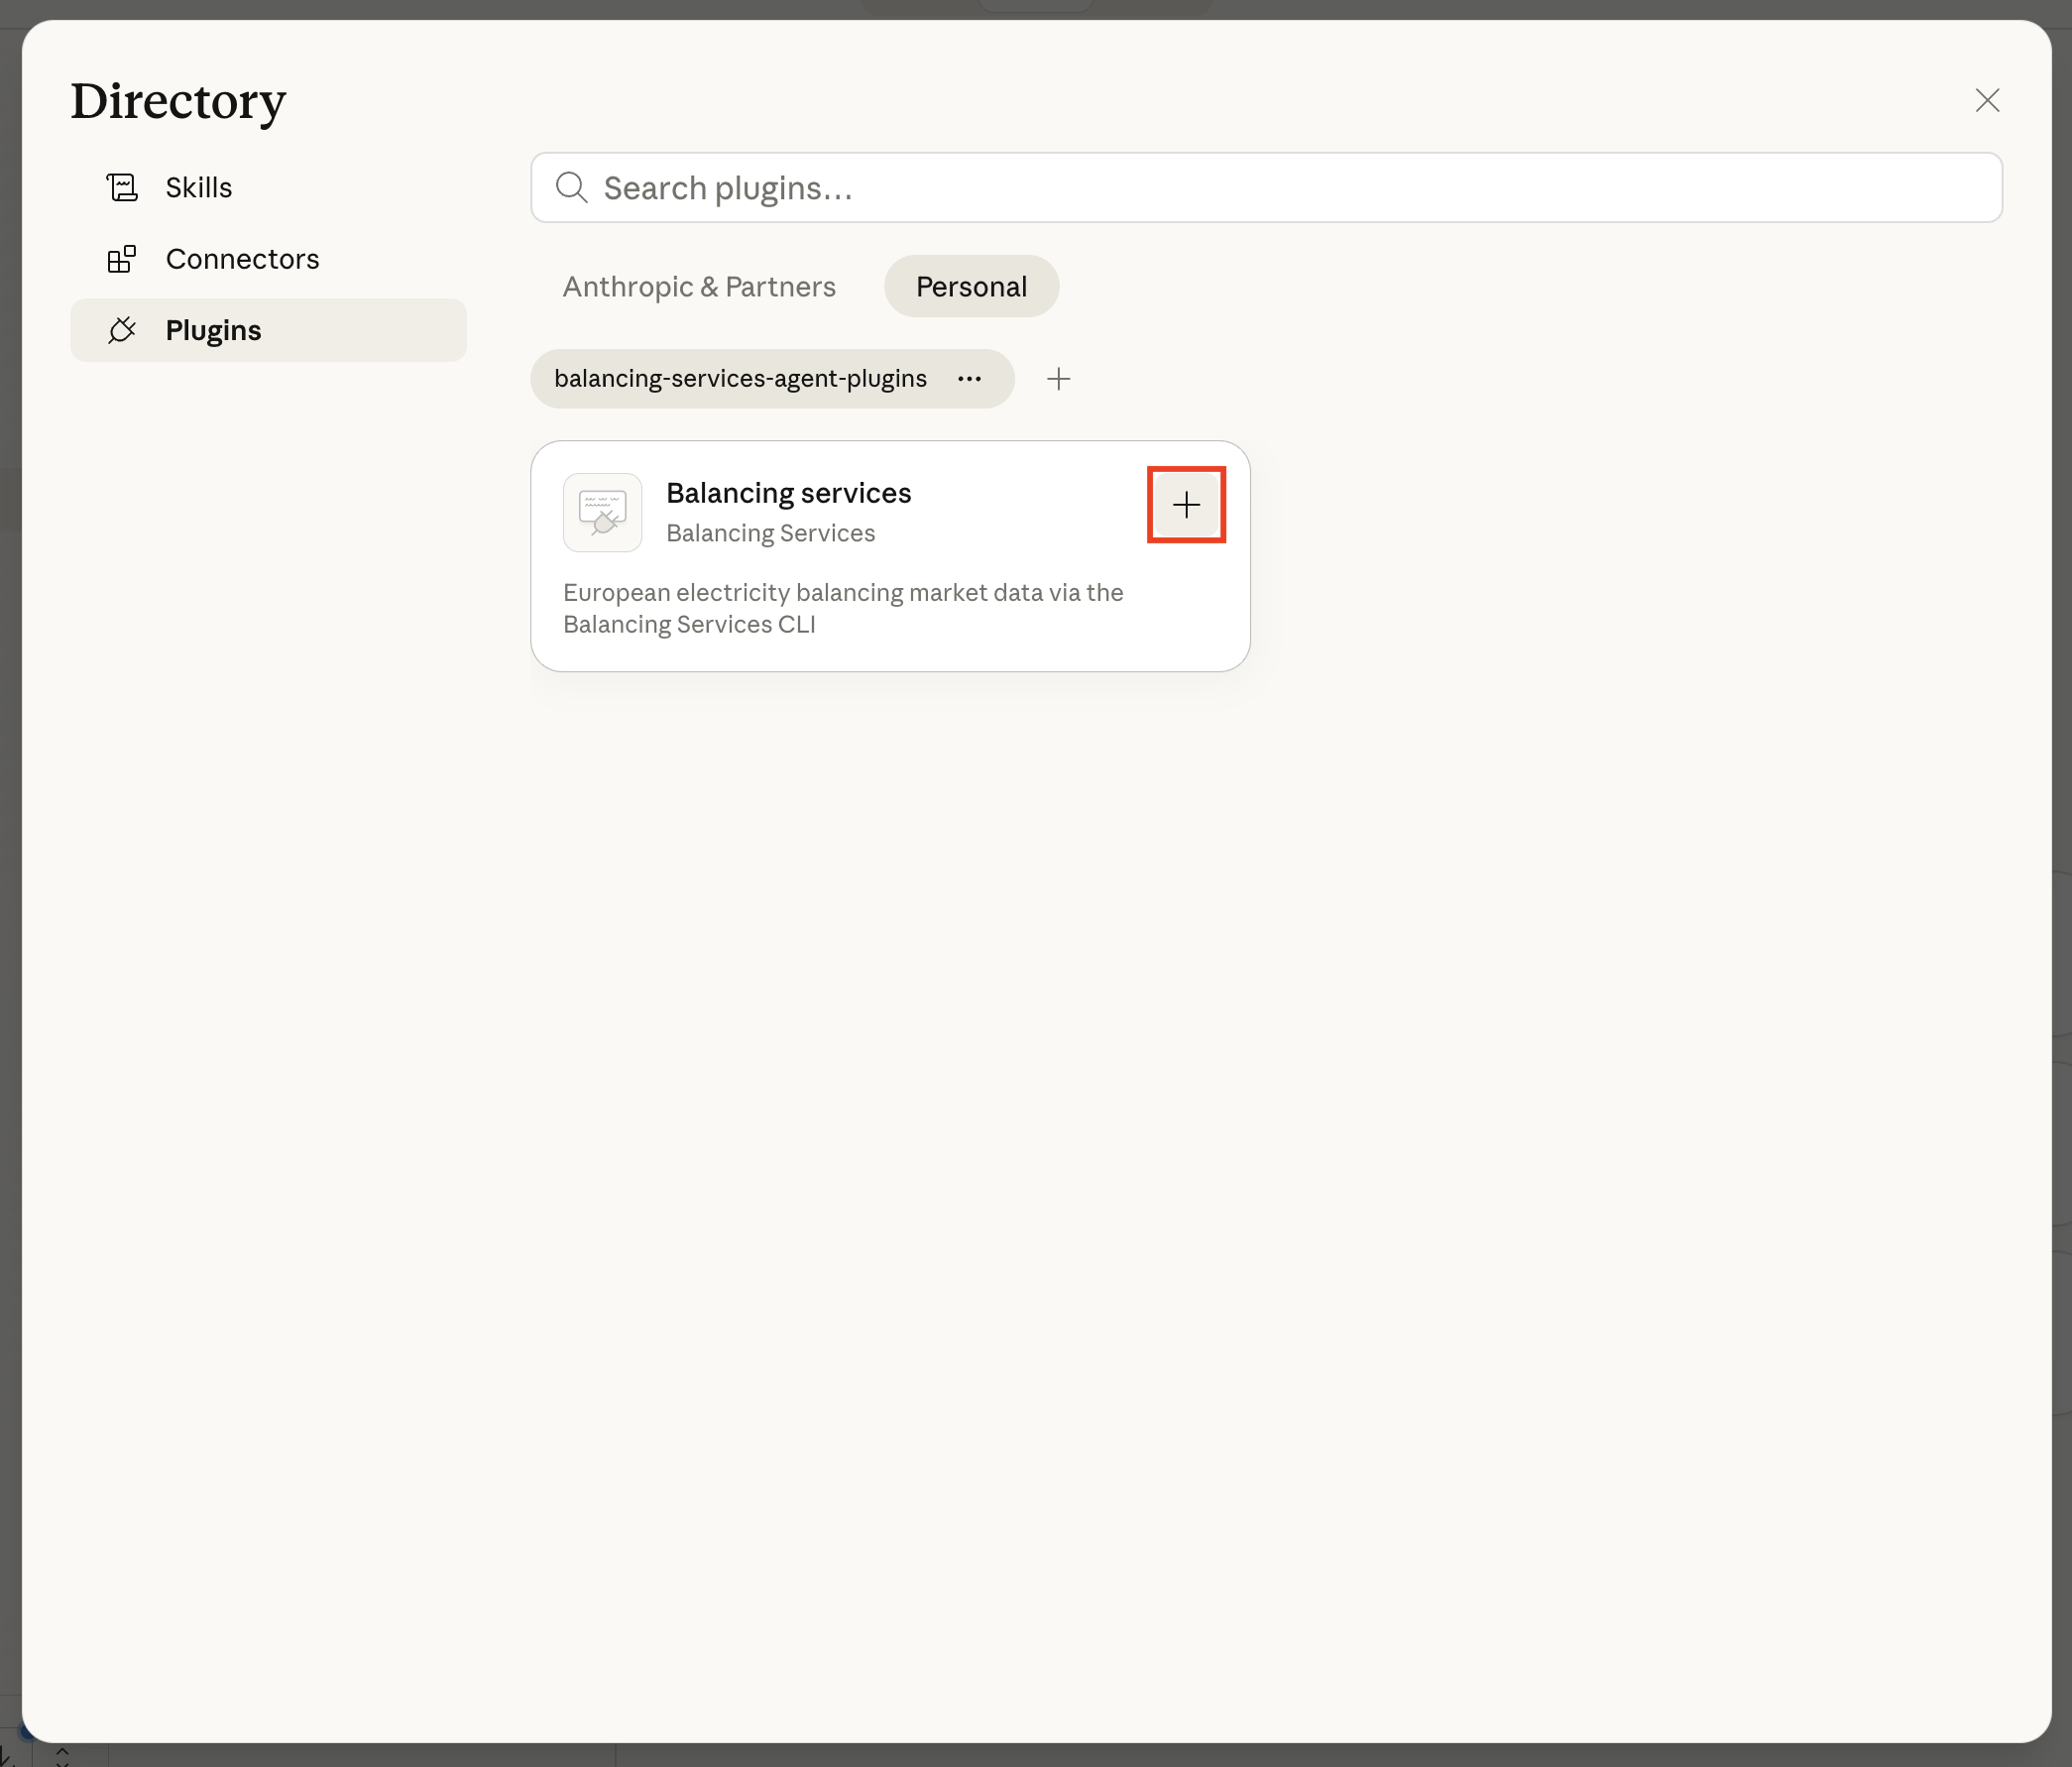2072x1767 pixels.
Task: Toggle the balancing-services-agent-plugins chip
Action: (740, 378)
